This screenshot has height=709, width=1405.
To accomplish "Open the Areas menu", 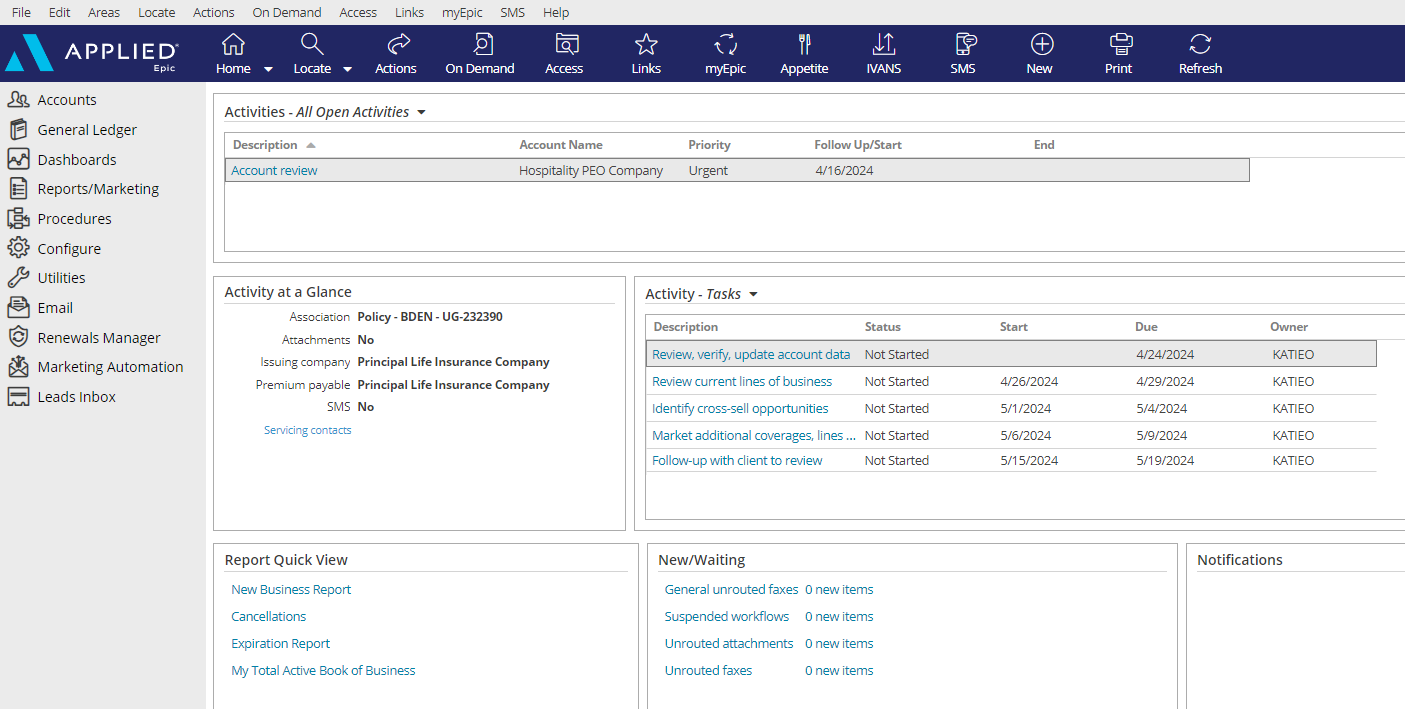I will click(x=104, y=12).
